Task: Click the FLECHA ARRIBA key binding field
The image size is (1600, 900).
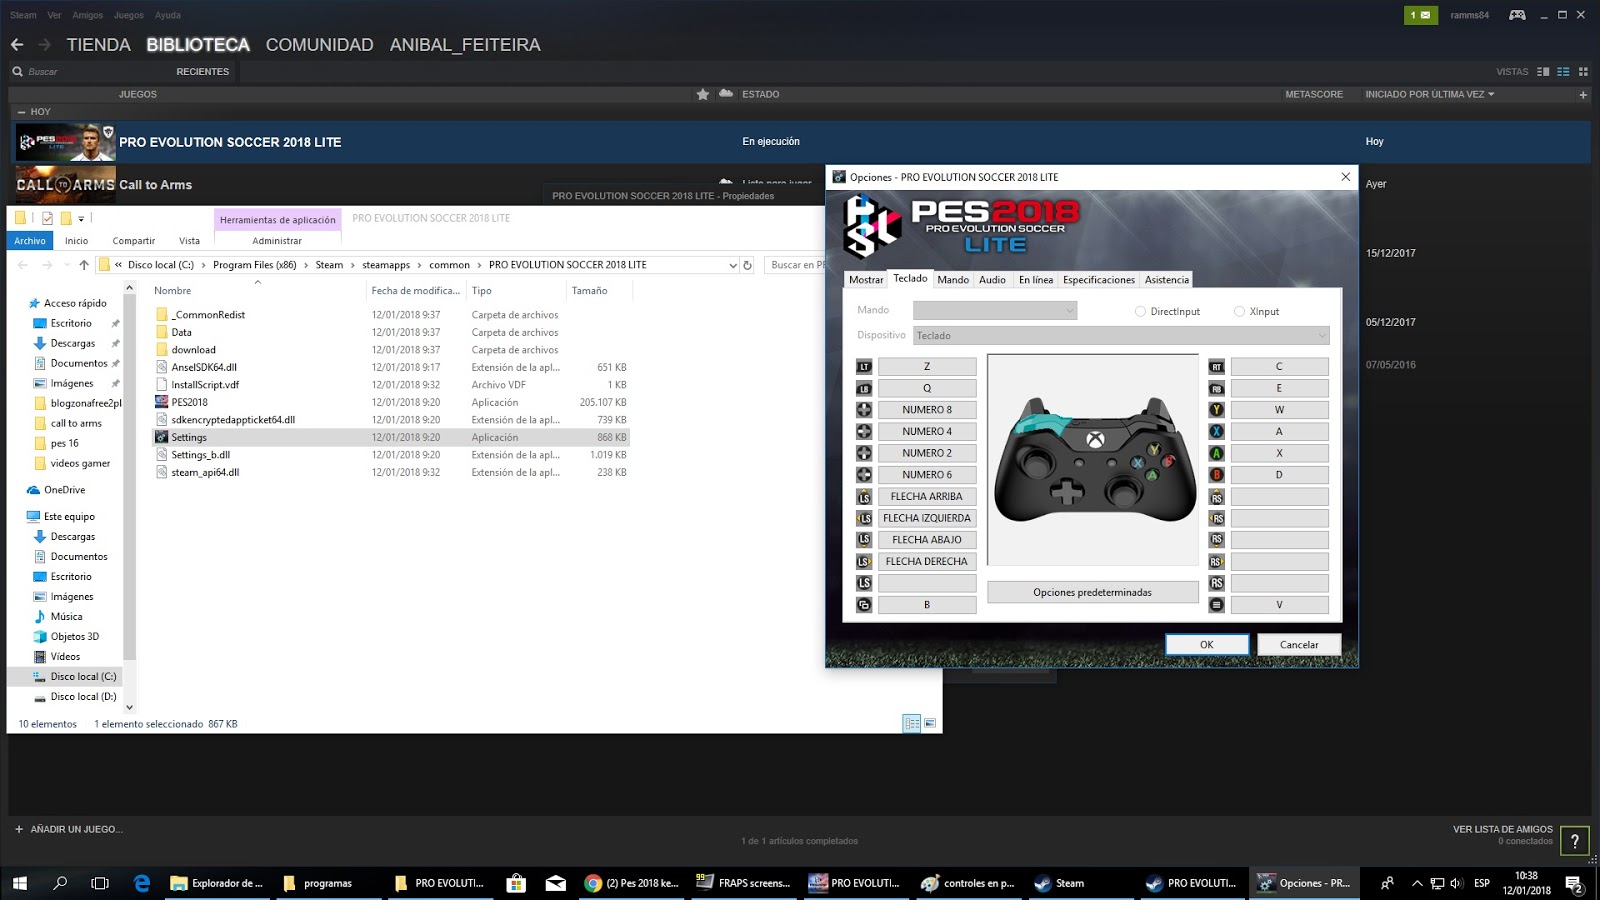Action: coord(927,497)
